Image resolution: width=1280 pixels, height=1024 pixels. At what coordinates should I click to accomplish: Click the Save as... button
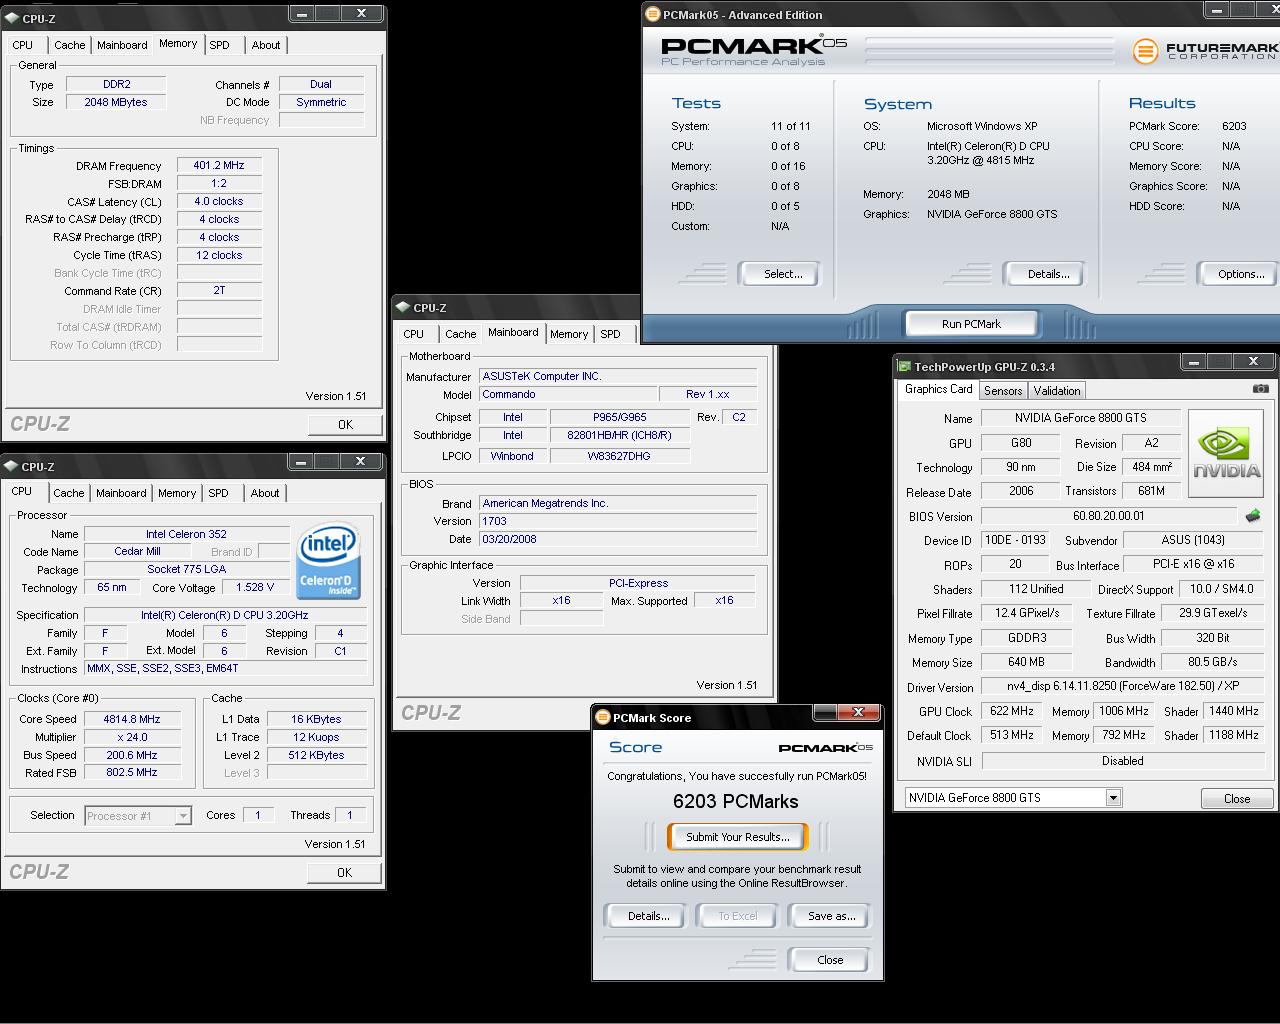tap(831, 916)
